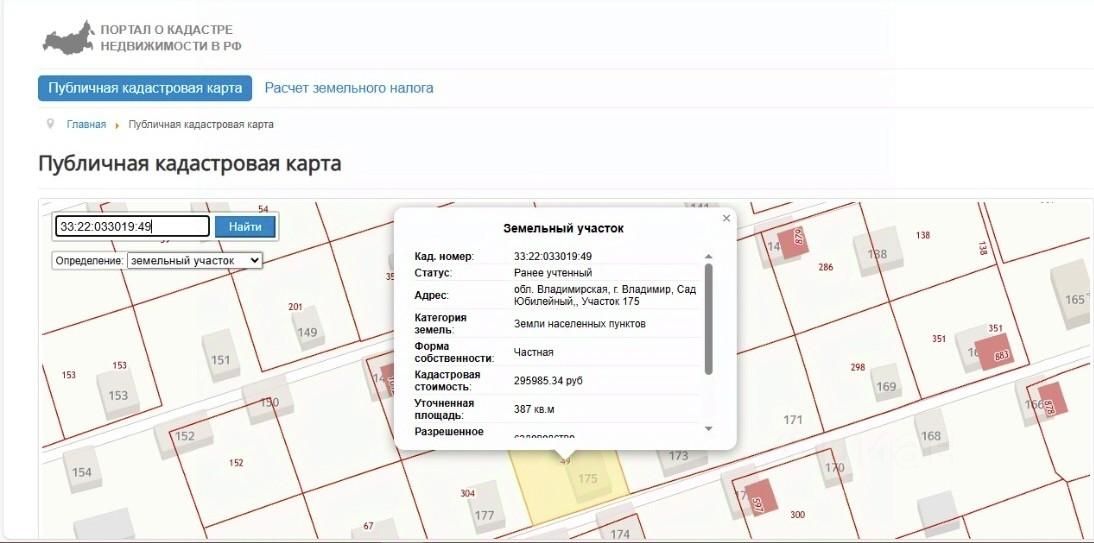Click the red building labeled 879
The image size is (1094, 543).
(792, 243)
